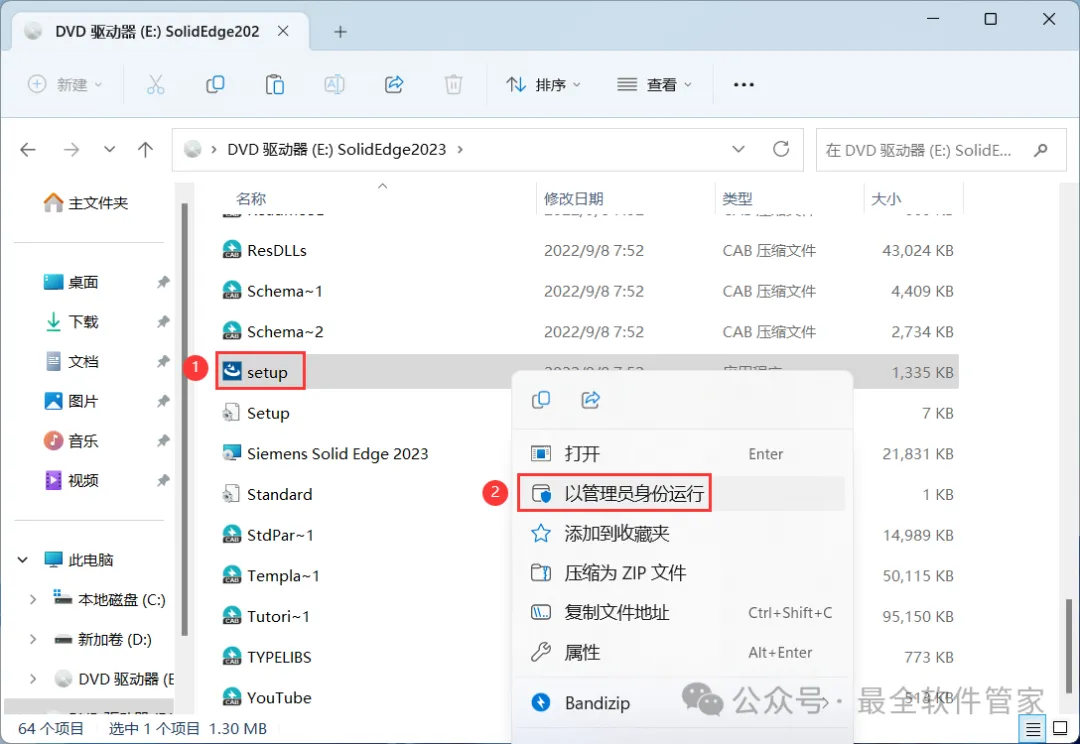Open 图片 pictures folder in sidebar
Screen dimensions: 1080x744
[x=72, y=401]
